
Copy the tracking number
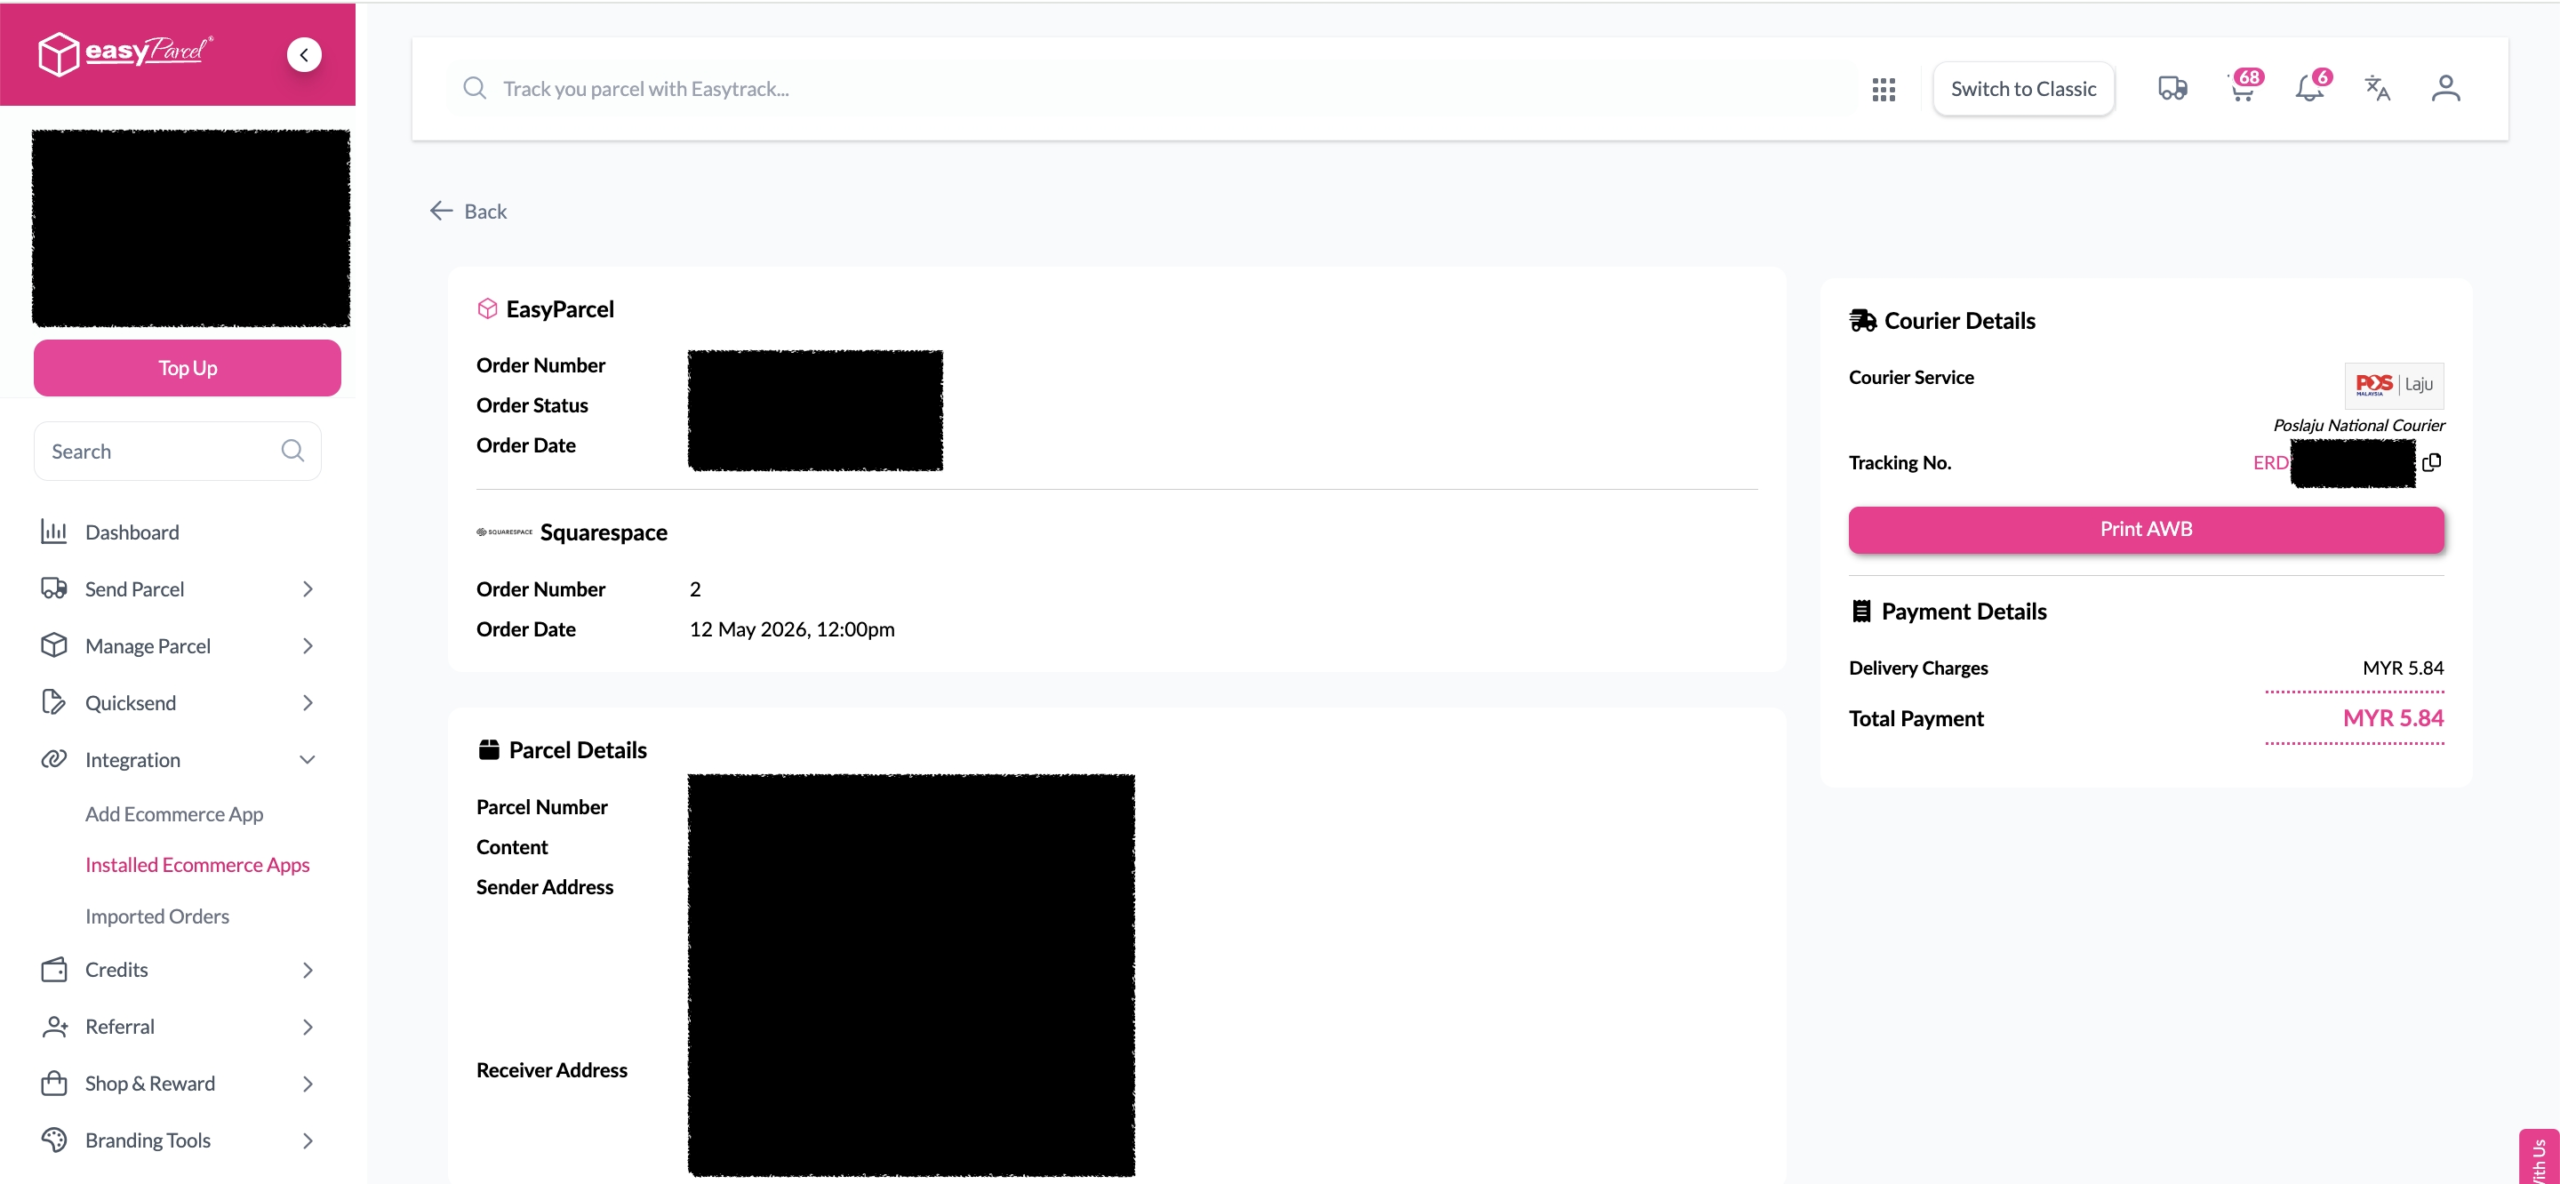tap(2431, 462)
